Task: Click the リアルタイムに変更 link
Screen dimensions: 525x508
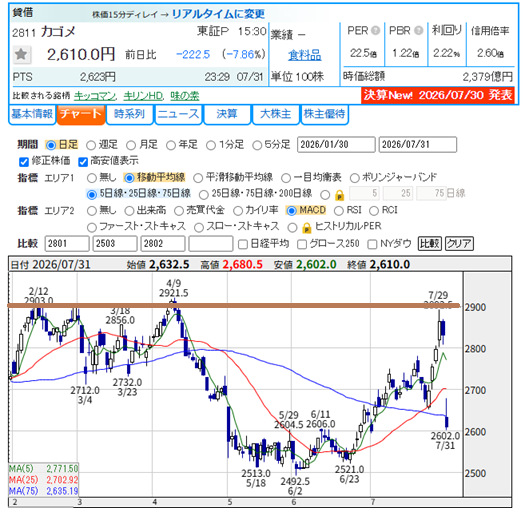Action: pos(218,14)
